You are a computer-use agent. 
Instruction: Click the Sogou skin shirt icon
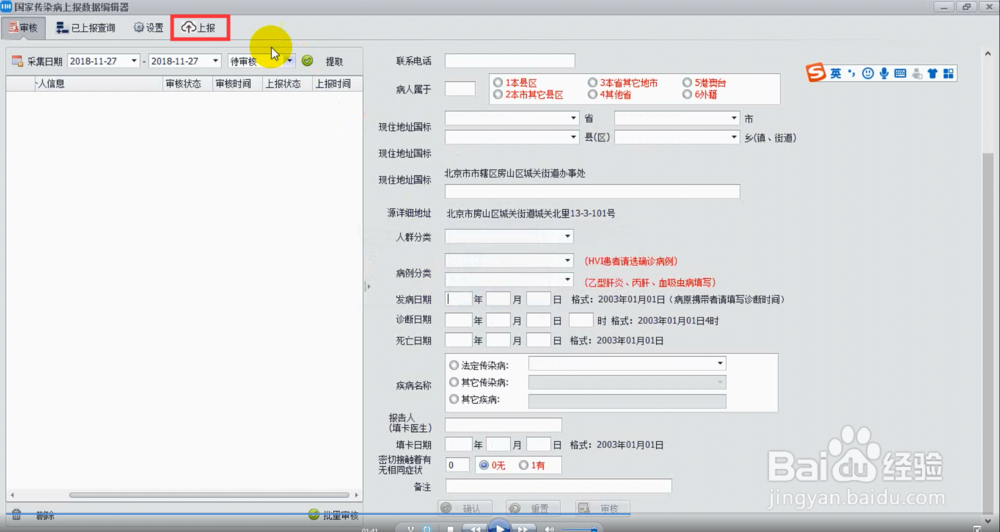point(932,73)
